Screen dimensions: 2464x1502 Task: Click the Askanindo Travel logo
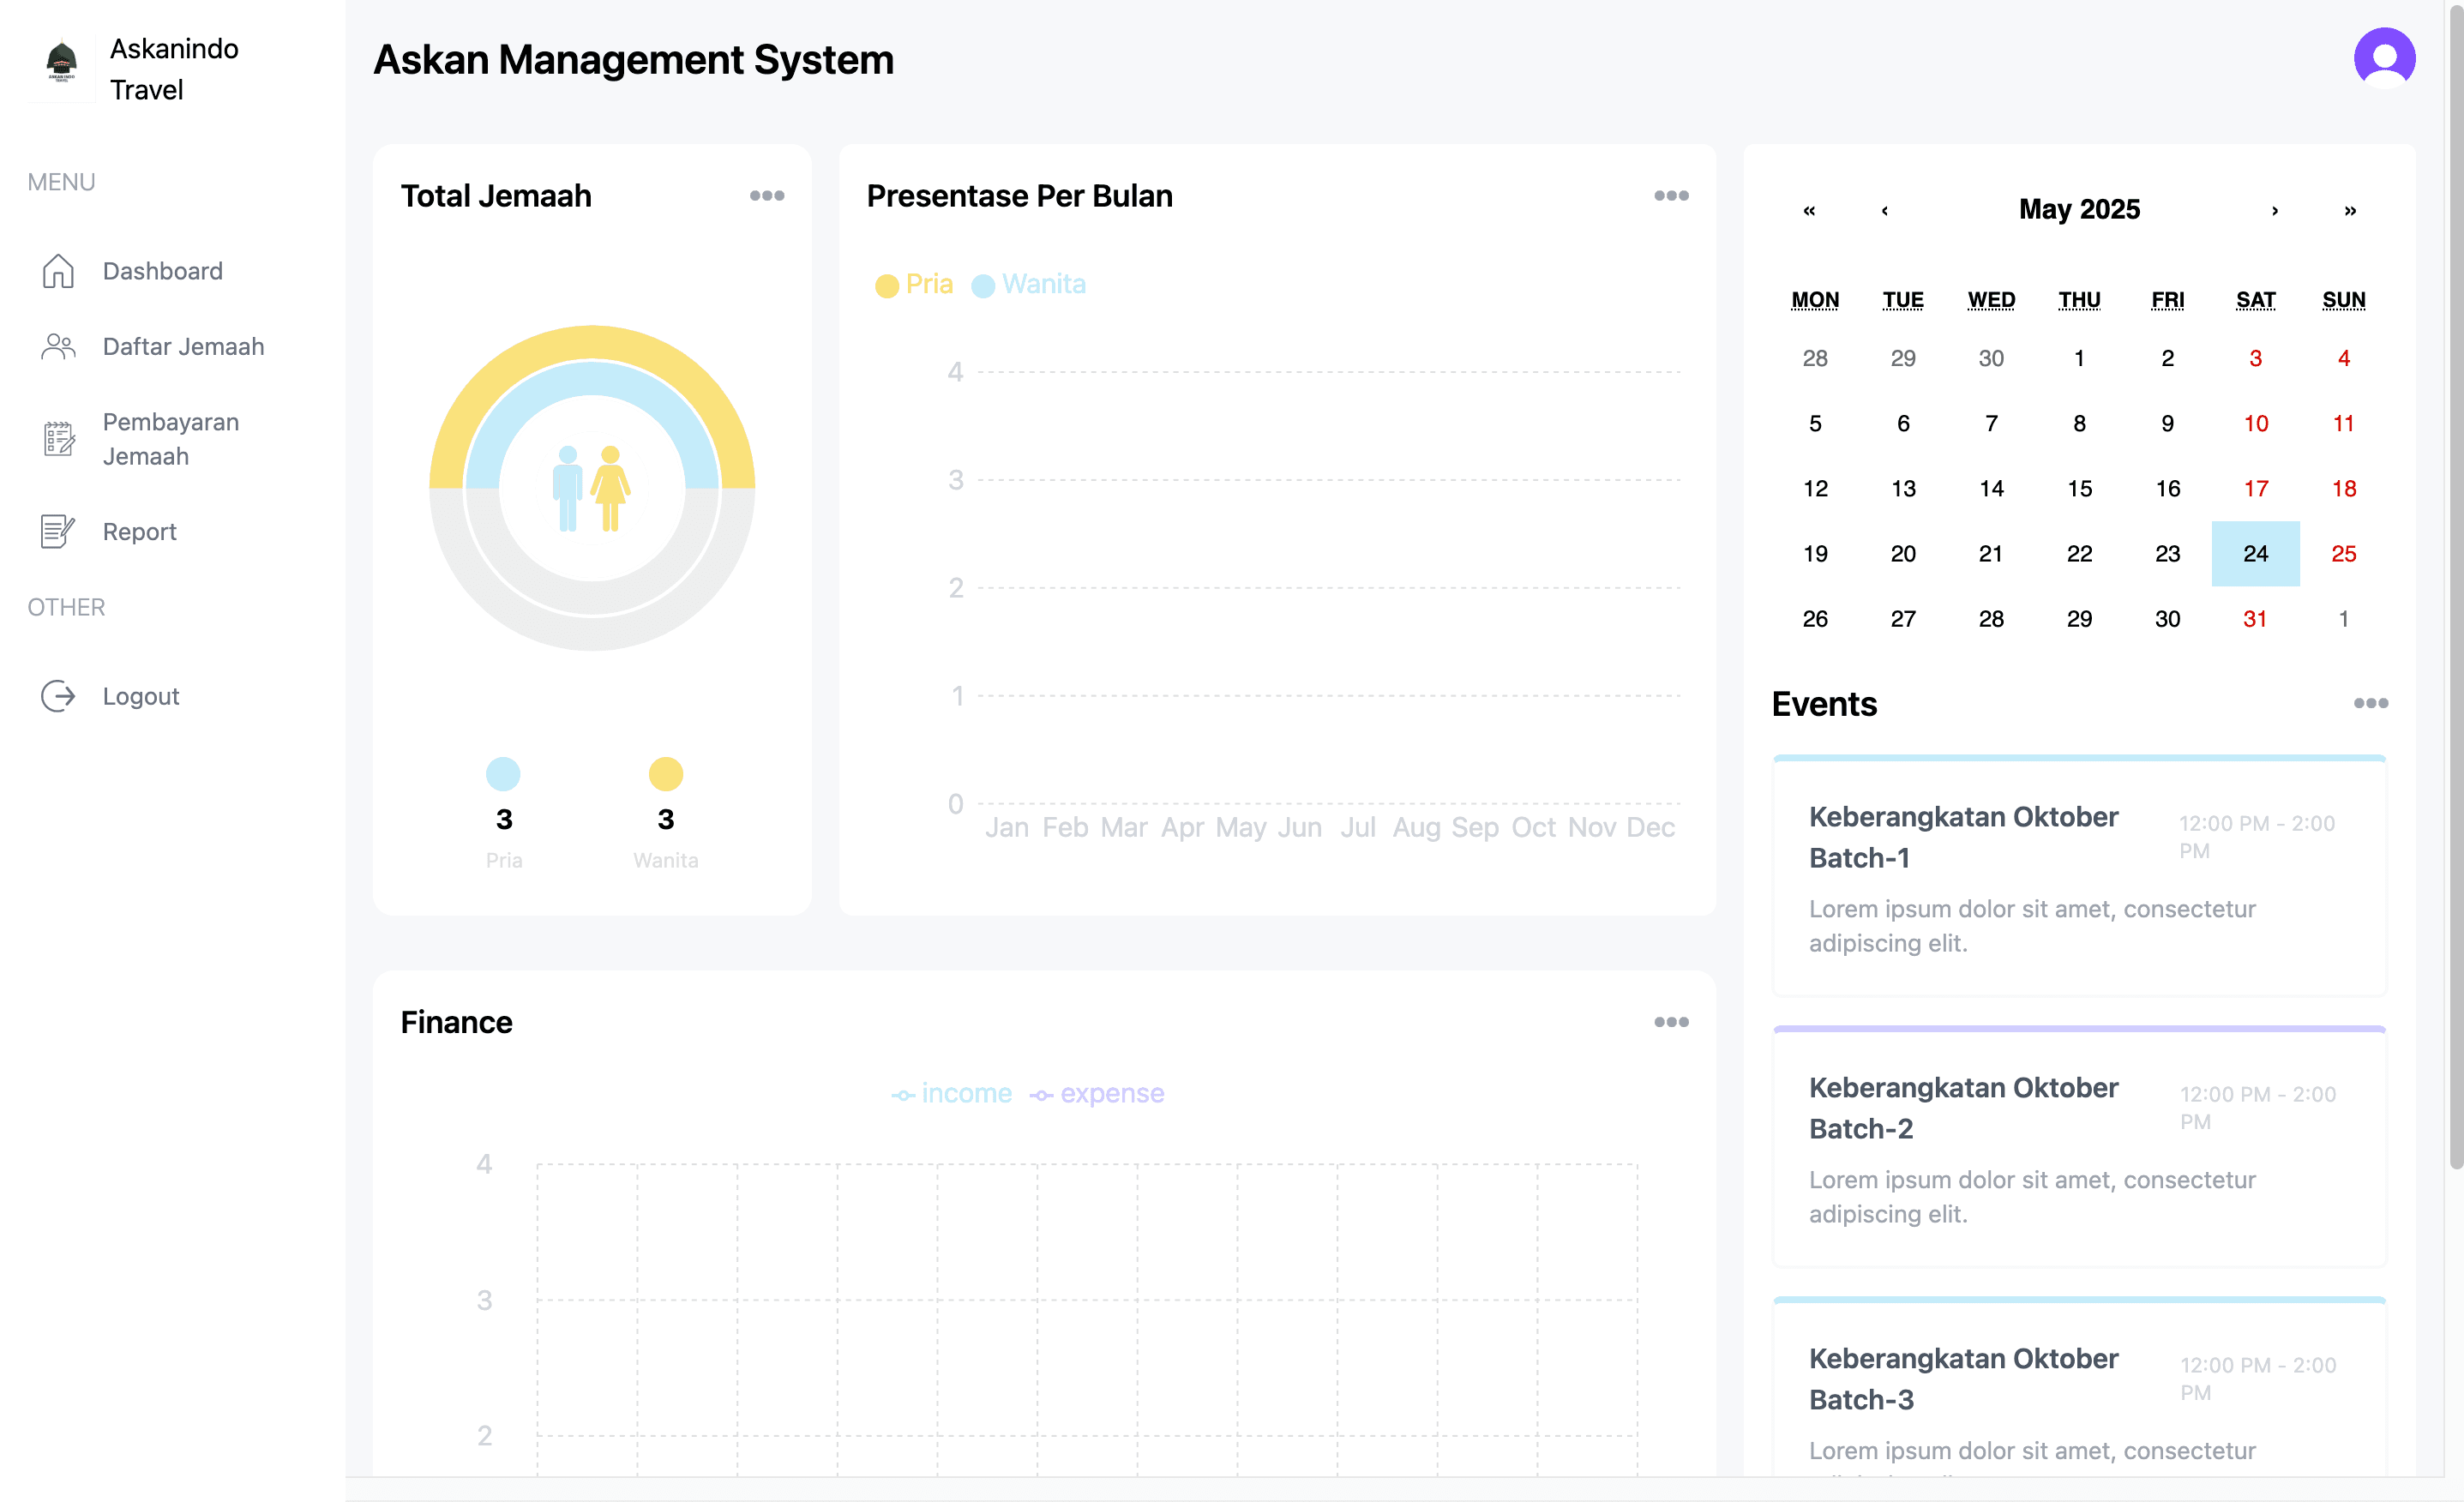point(62,62)
